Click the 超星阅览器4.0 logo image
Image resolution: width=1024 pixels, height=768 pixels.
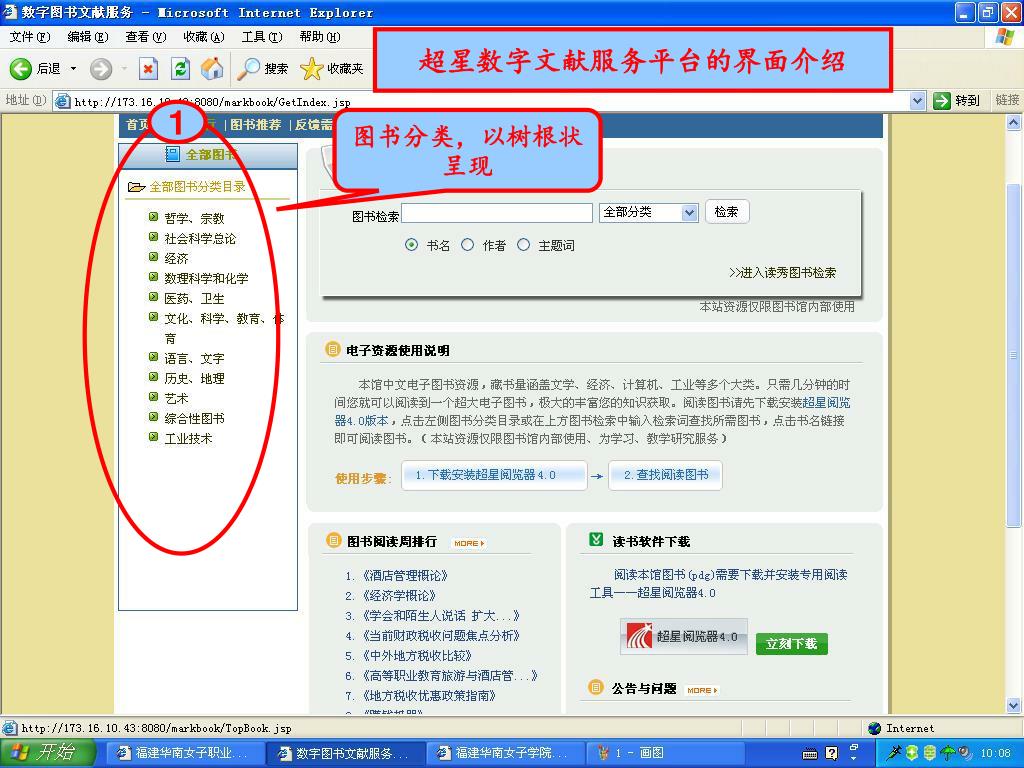(x=683, y=636)
